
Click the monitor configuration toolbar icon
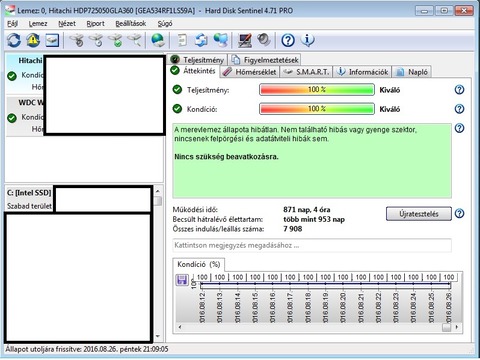[245, 40]
